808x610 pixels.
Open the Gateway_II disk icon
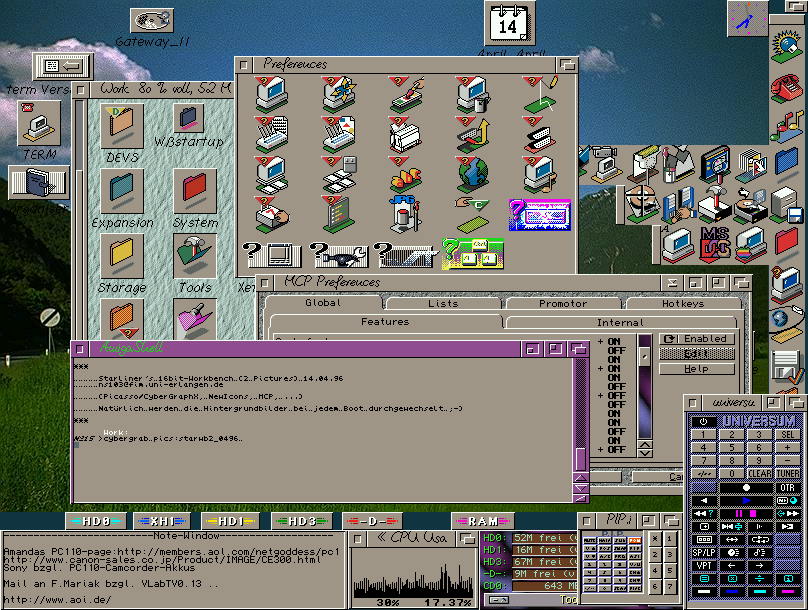coord(152,20)
